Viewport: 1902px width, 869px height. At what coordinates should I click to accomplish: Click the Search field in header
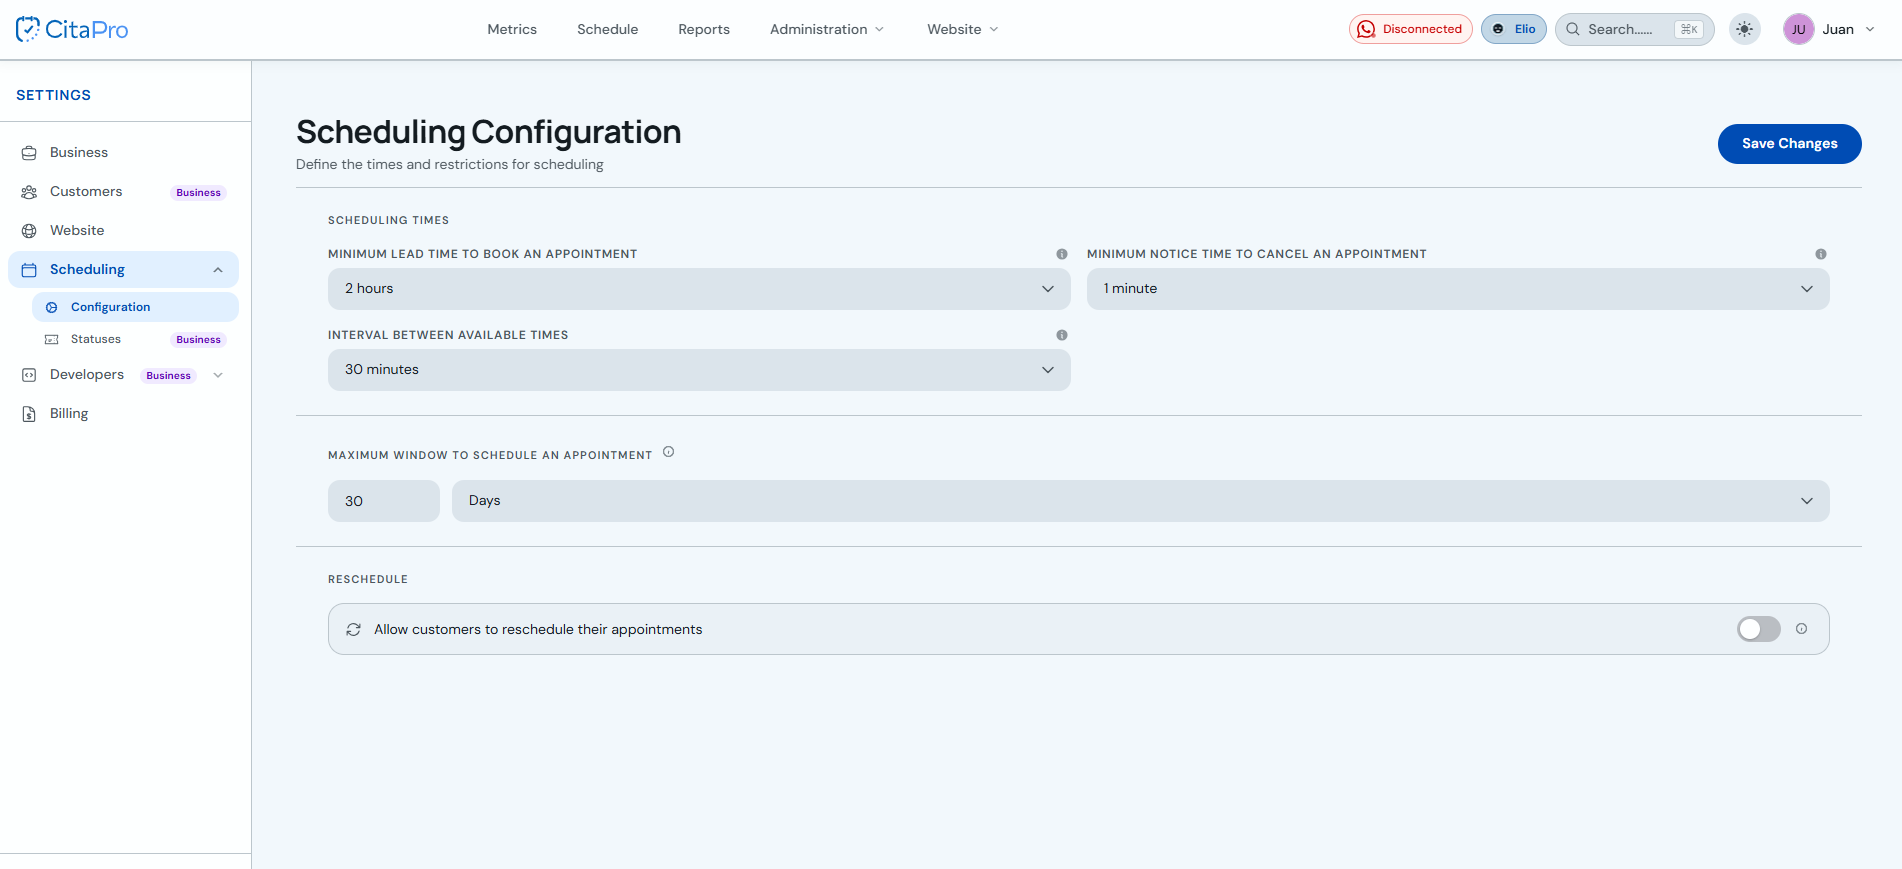[x=1634, y=29]
